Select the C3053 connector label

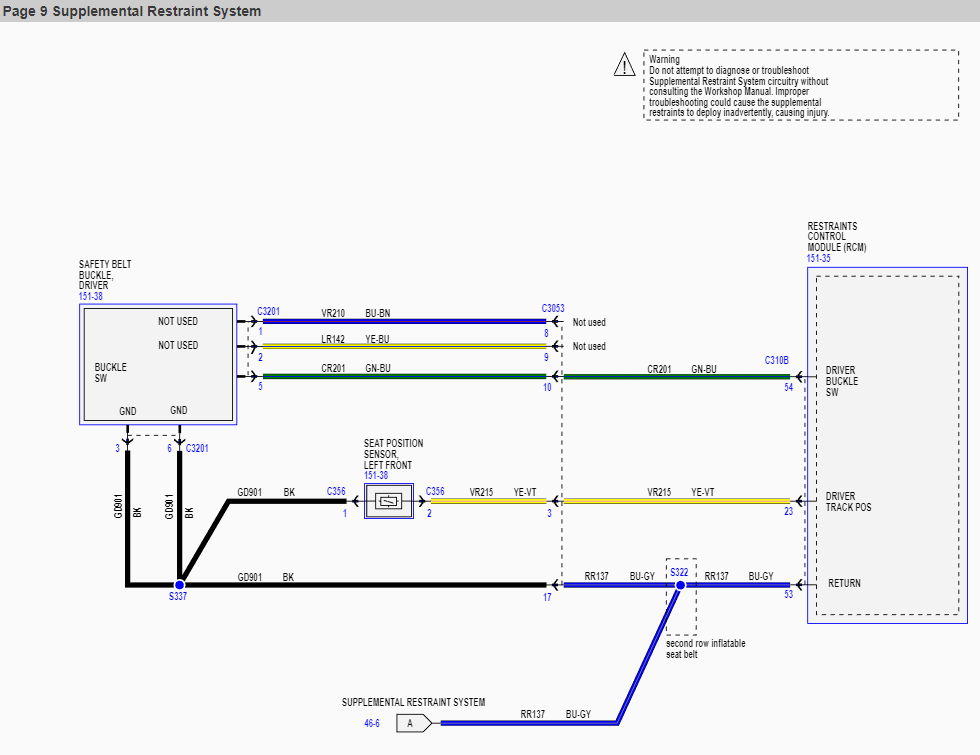(x=553, y=309)
